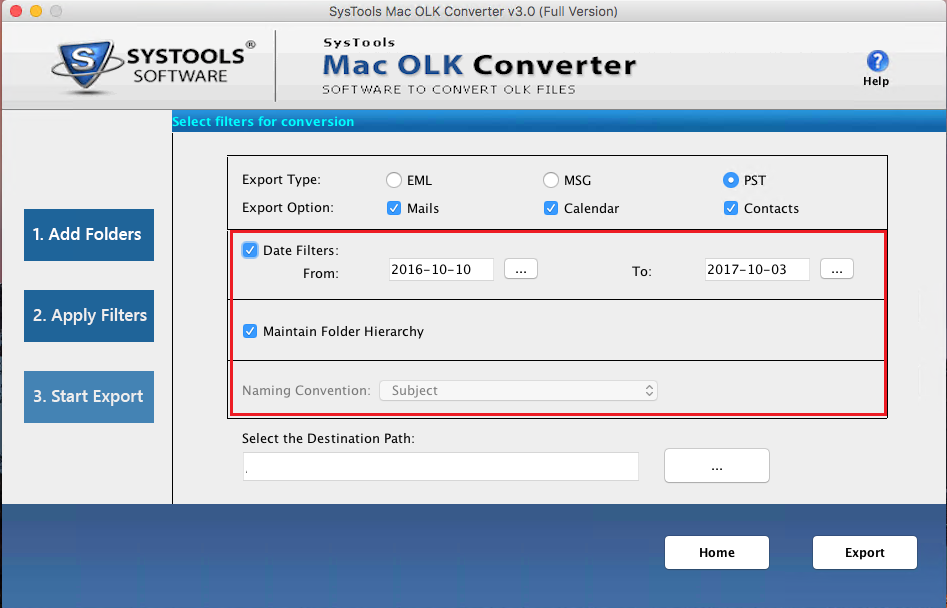Click the 'Select the Destination Path:' label
The height and width of the screenshot is (608, 947).
click(x=329, y=438)
